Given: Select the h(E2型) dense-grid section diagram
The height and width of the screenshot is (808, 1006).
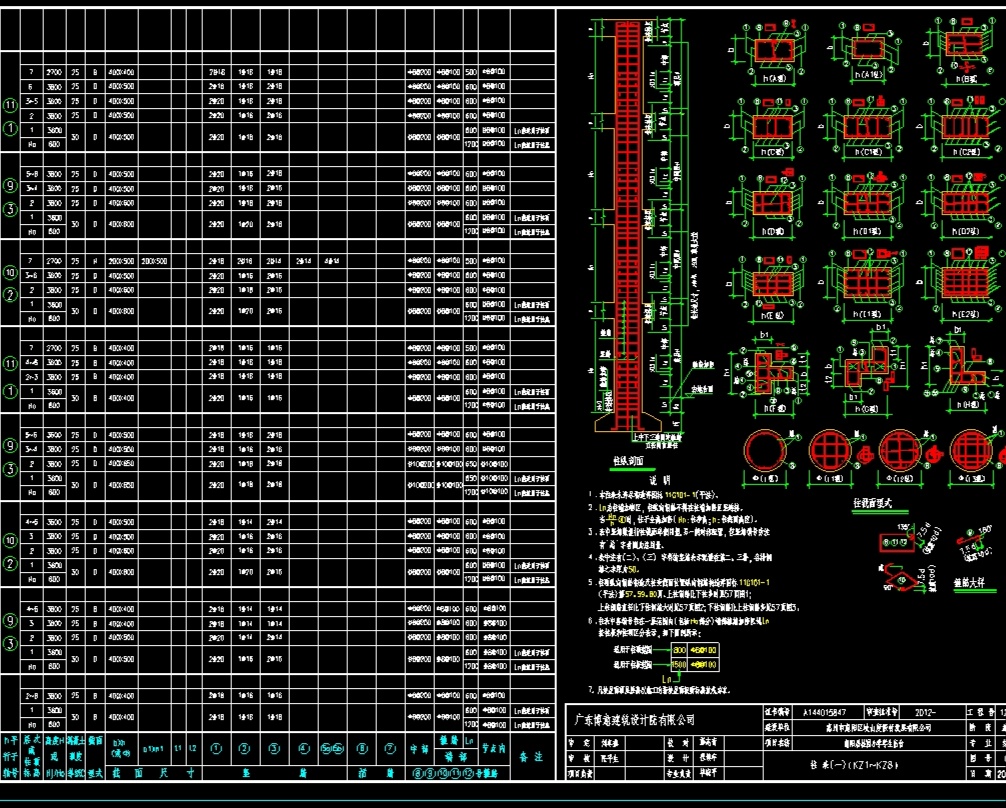Looking at the screenshot, I should 964,284.
